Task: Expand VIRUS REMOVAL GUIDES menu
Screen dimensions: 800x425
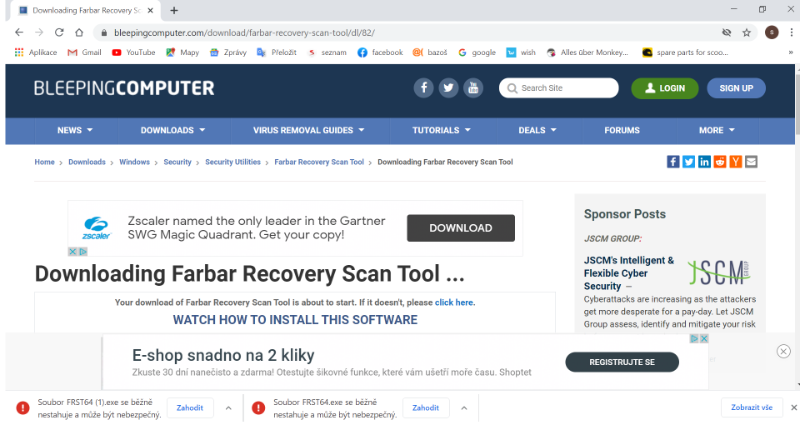Action: (x=309, y=130)
